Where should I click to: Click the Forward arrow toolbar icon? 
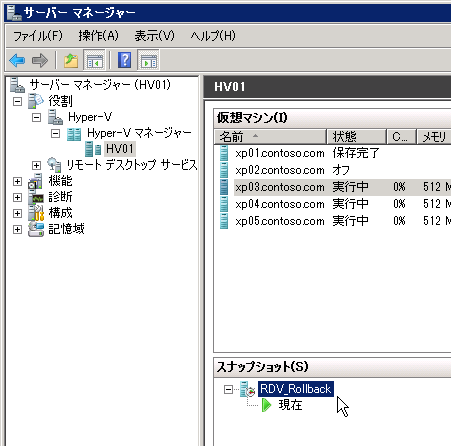tap(40, 61)
